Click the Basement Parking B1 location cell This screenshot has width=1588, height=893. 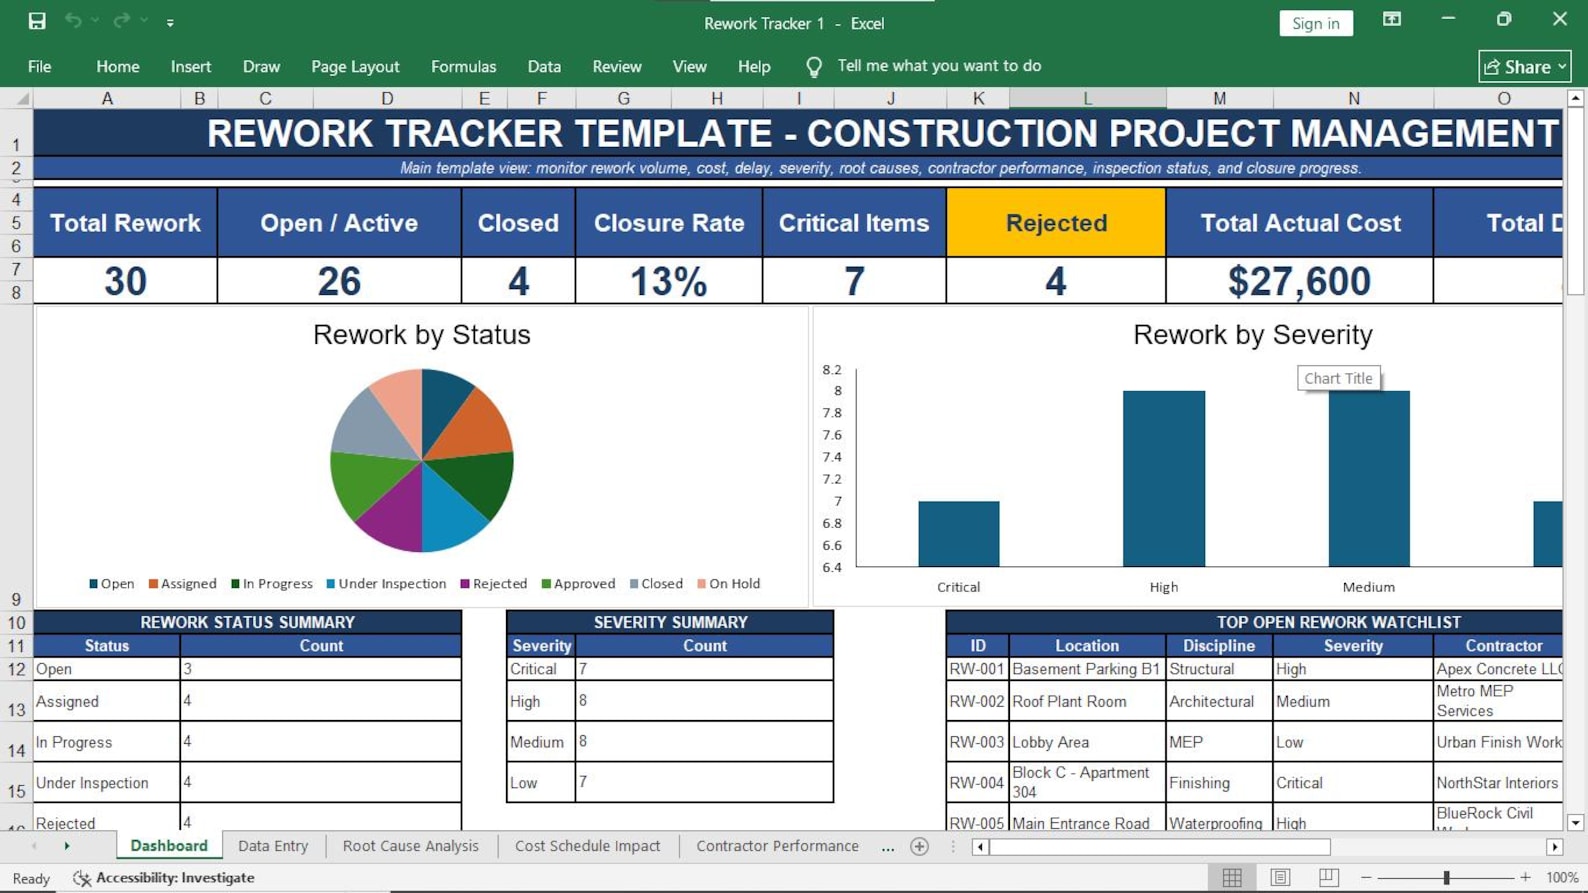(1087, 669)
